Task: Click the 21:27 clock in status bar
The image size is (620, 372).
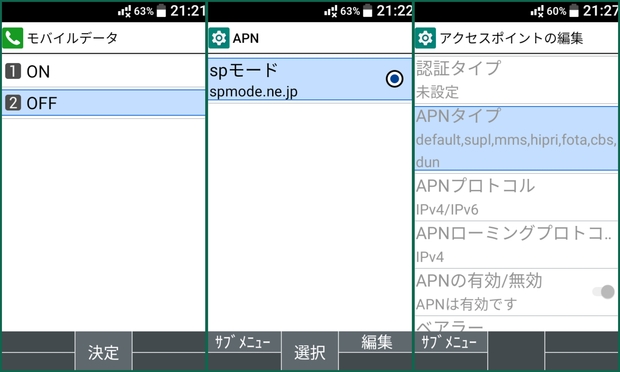Action: [601, 11]
